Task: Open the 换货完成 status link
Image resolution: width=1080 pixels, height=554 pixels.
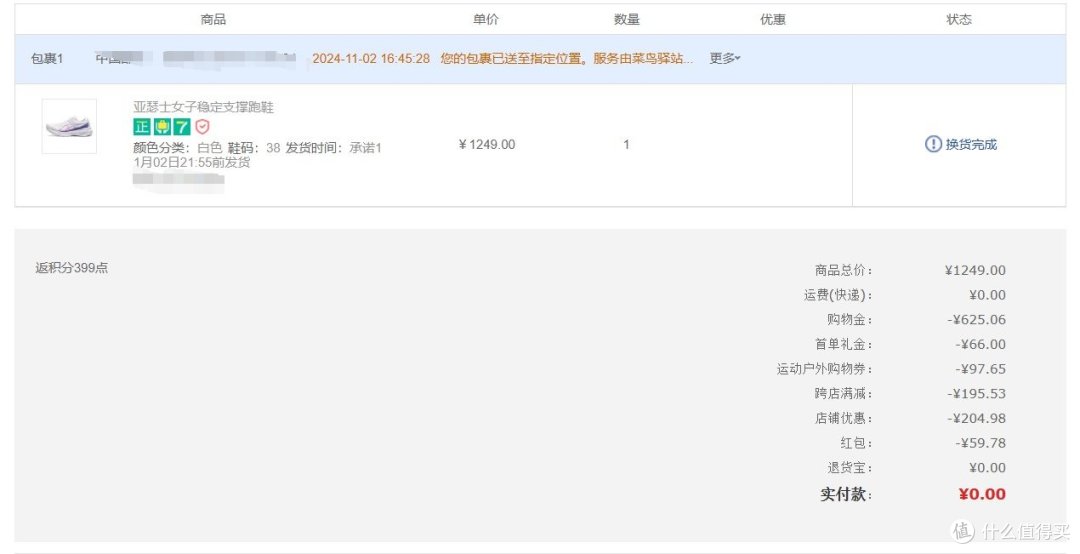Action: [970, 144]
